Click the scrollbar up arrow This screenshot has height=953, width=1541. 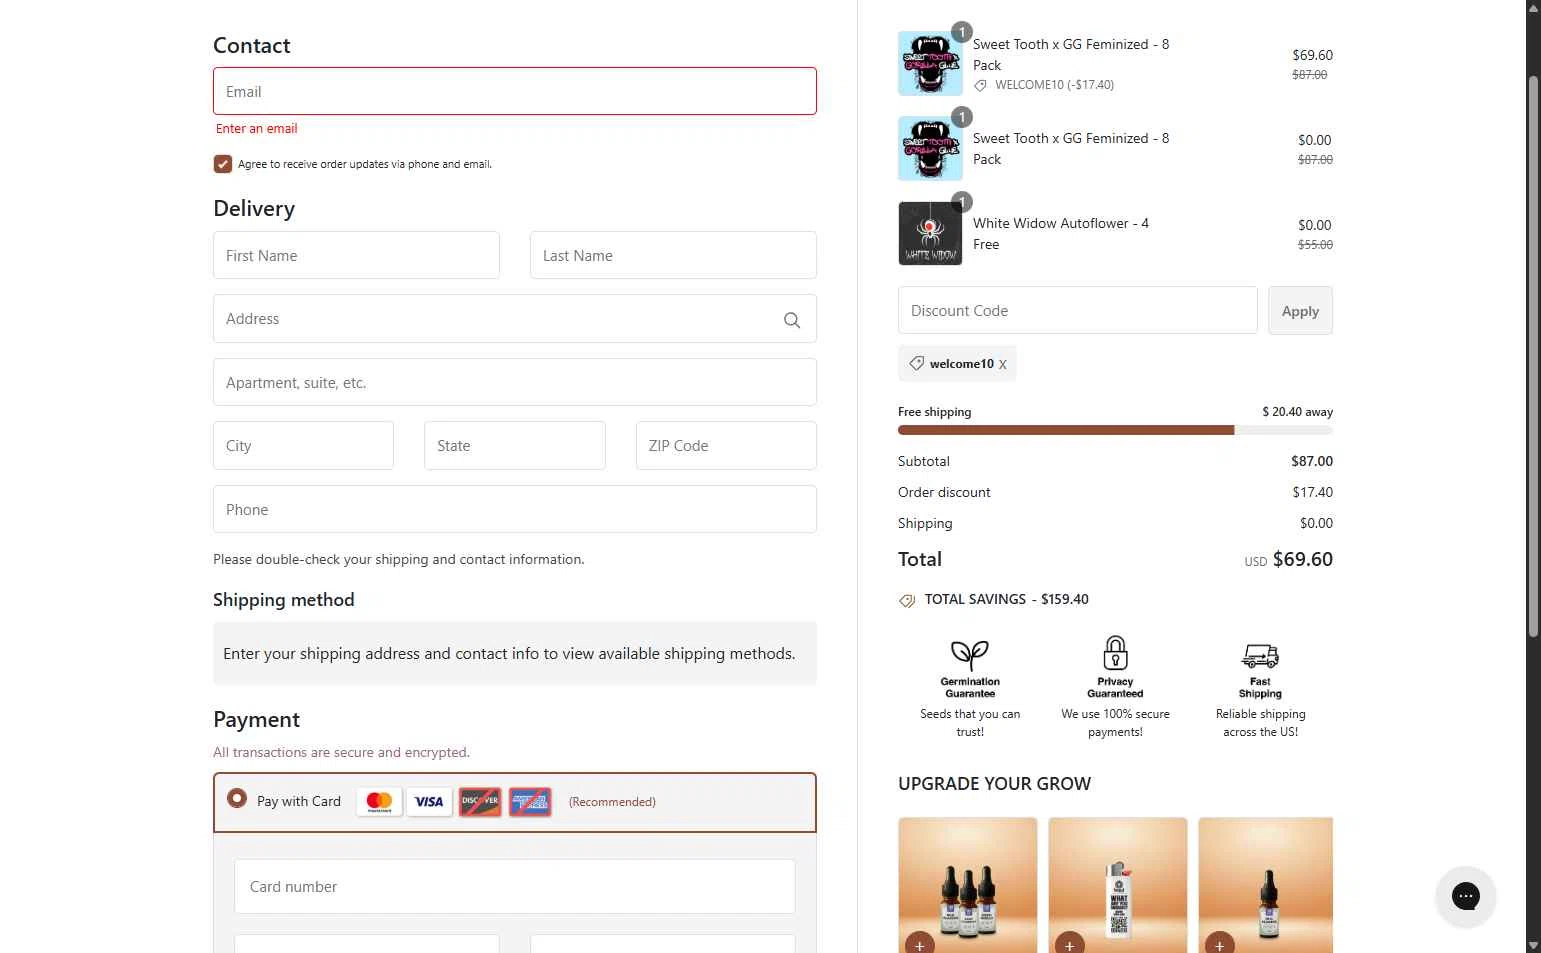coord(1533,7)
